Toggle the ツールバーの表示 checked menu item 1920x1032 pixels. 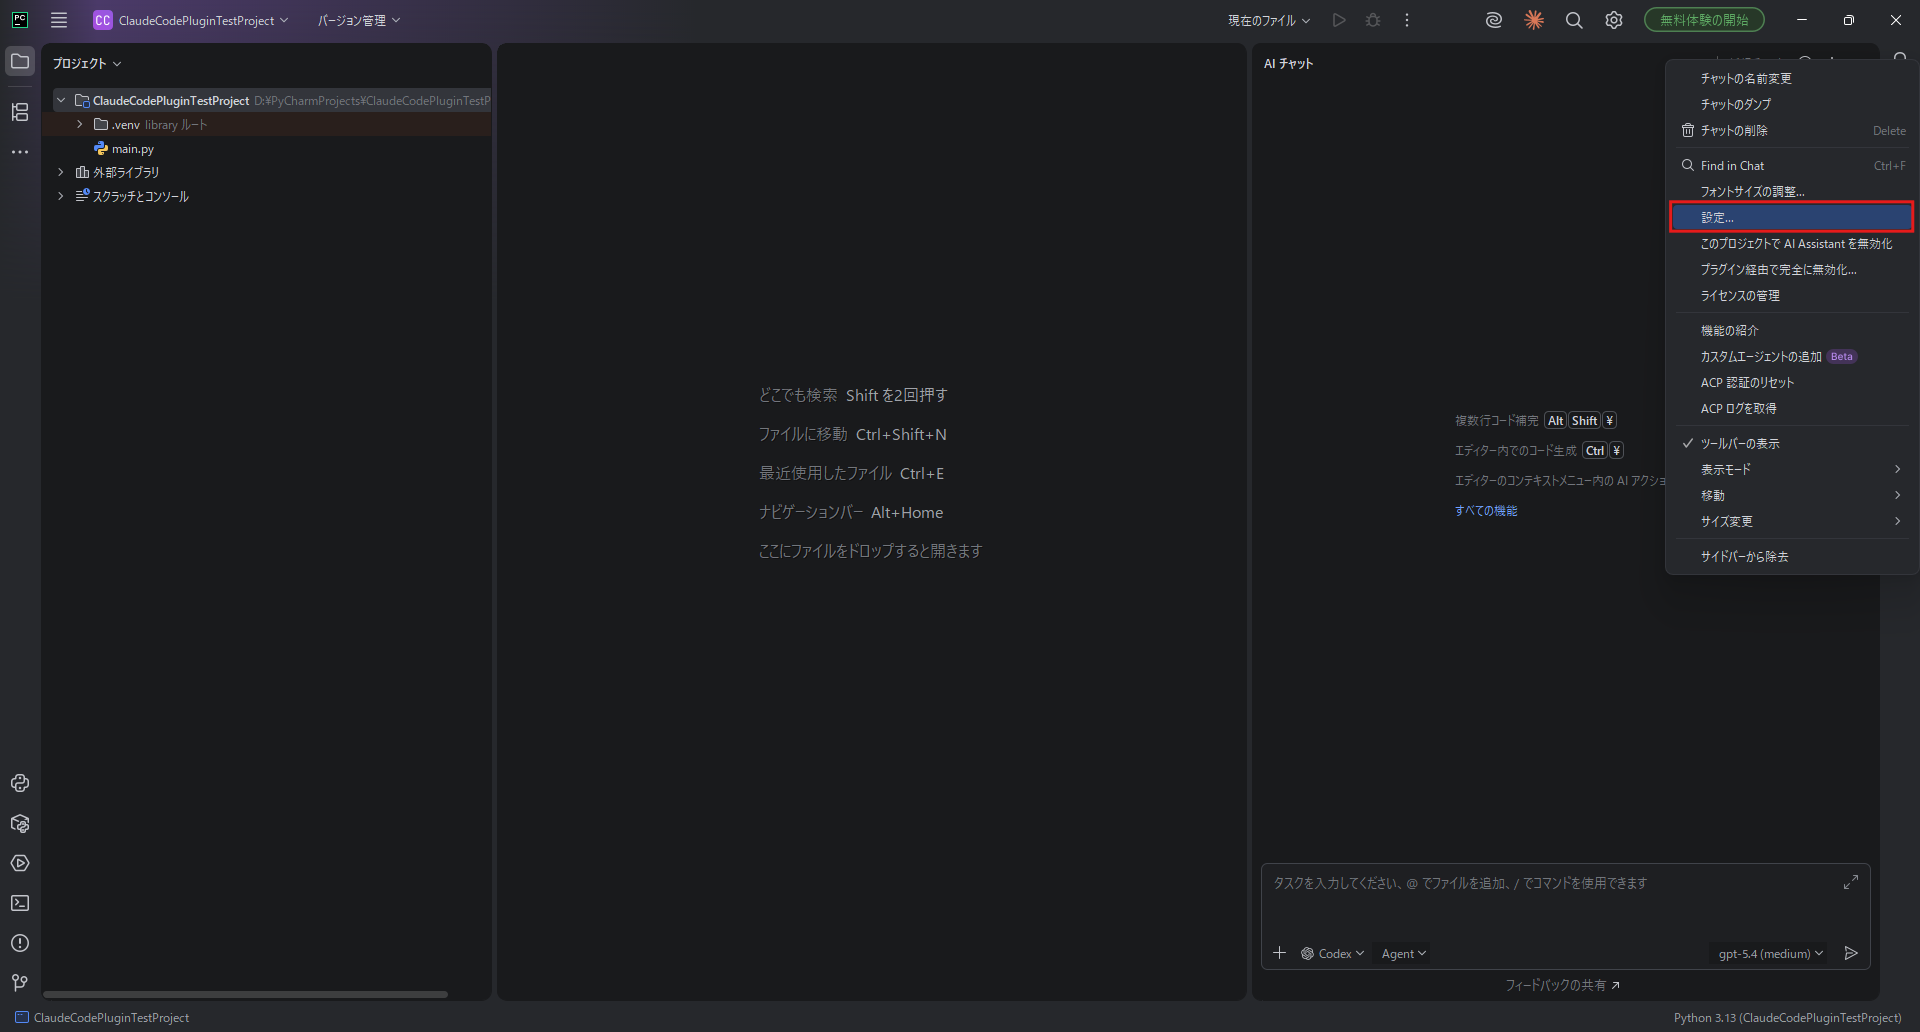click(x=1739, y=443)
